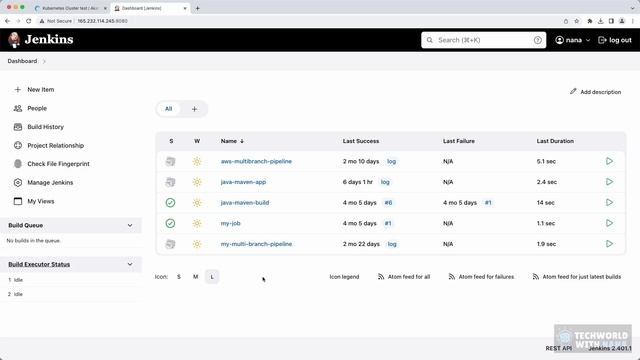Set icon size to L
The height and width of the screenshot is (360, 640).
212,277
